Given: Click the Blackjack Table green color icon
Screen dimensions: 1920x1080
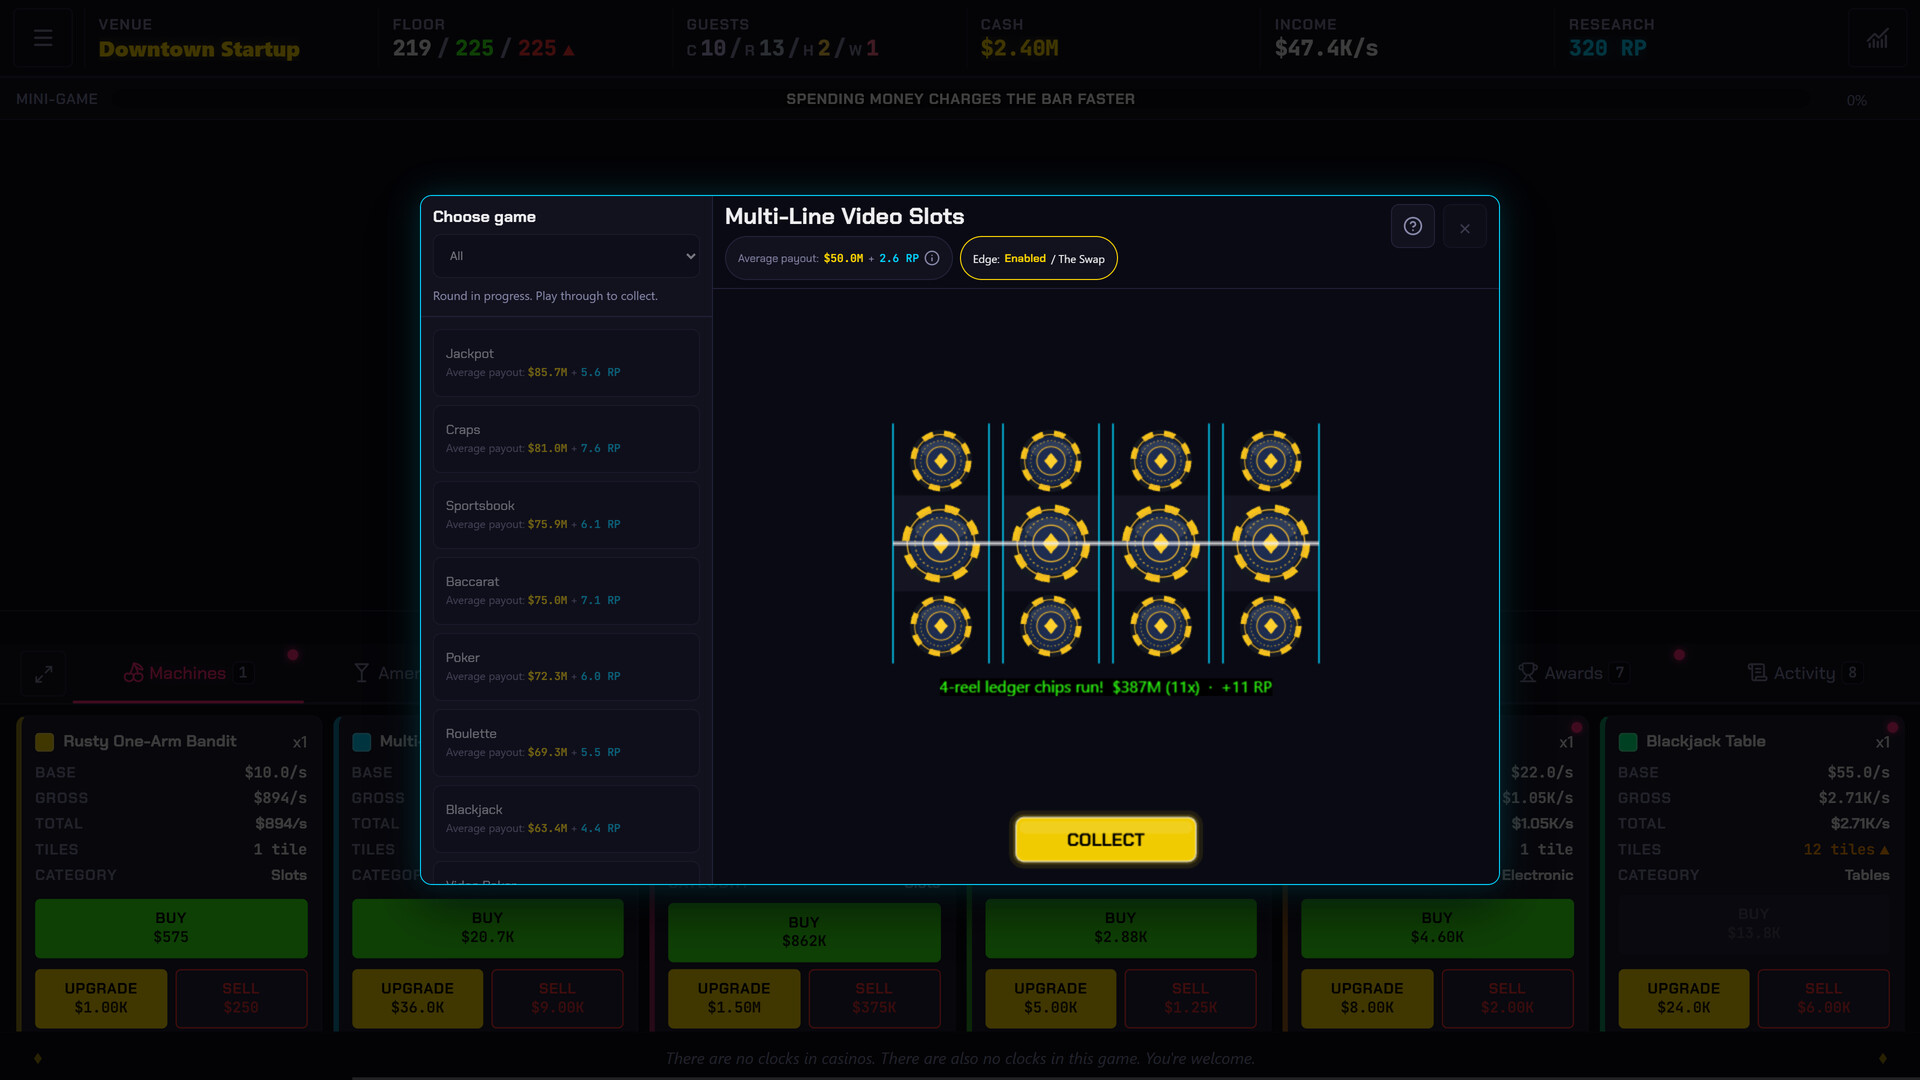Looking at the screenshot, I should [x=1628, y=742].
